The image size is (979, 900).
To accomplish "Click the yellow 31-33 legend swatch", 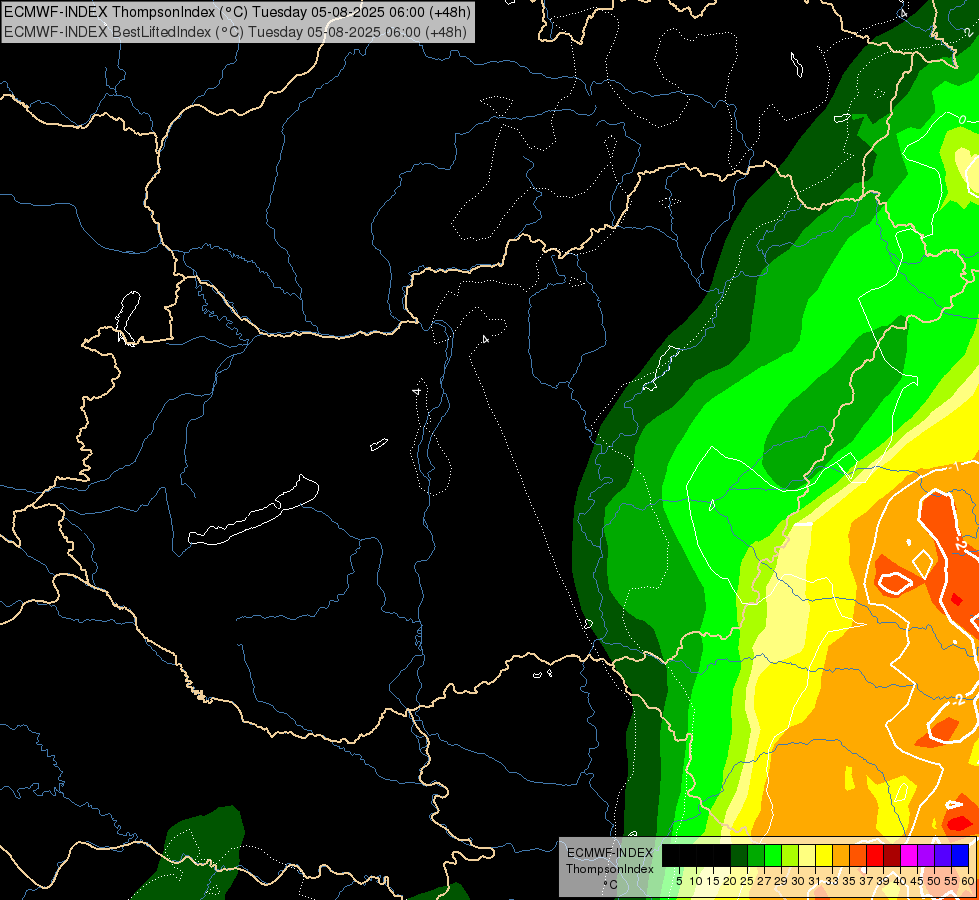I will [x=824, y=856].
